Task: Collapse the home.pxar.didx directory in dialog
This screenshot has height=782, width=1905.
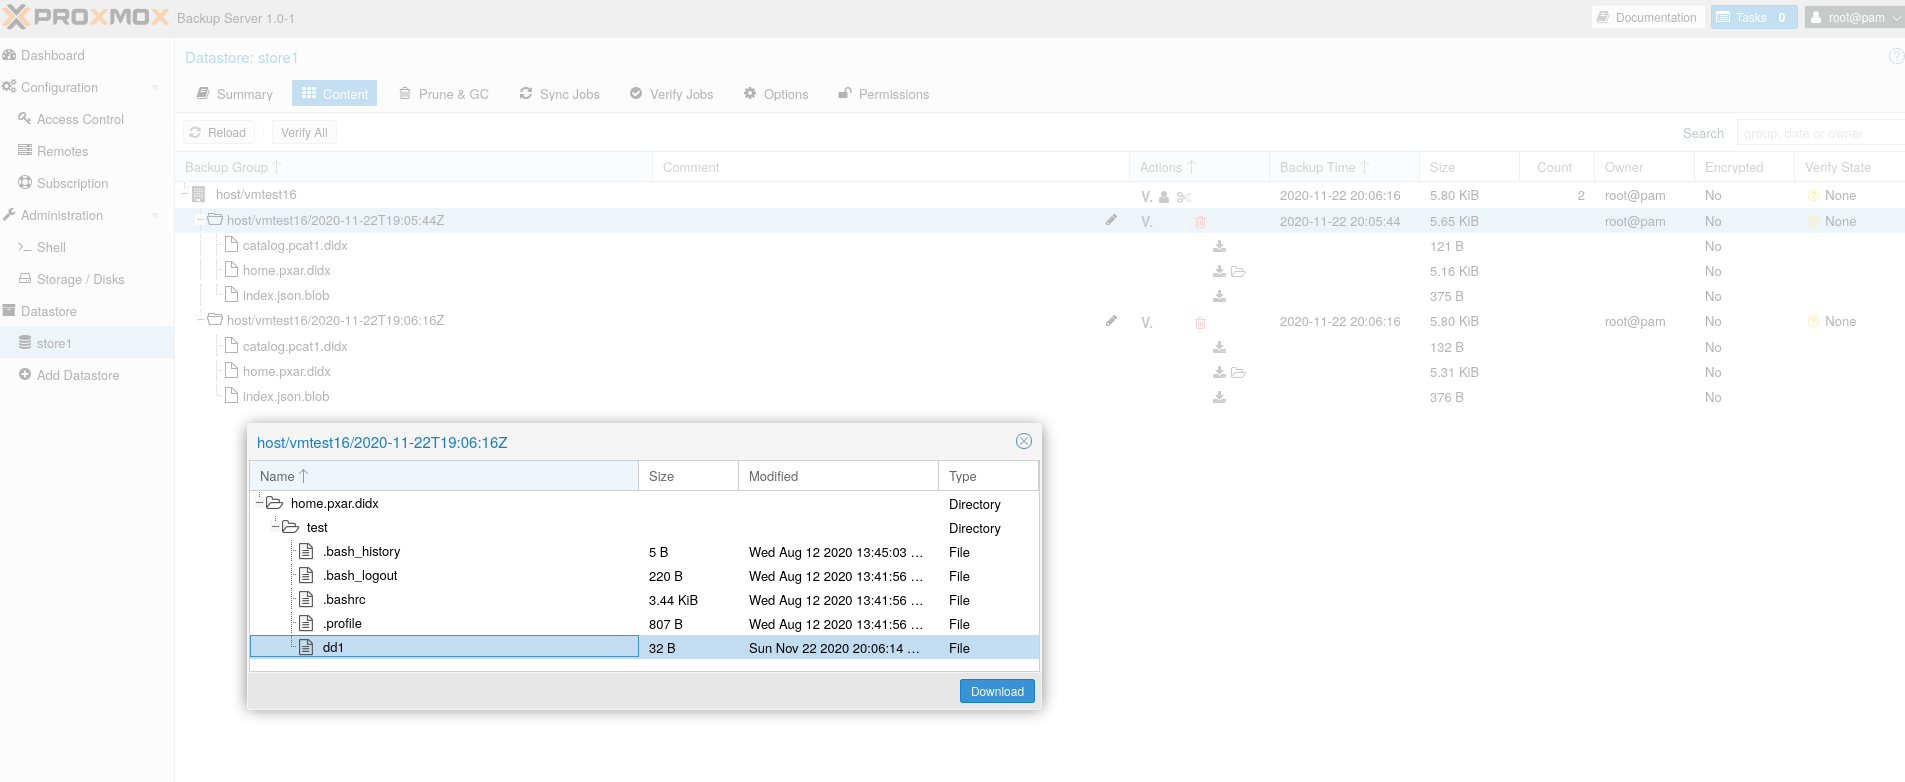Action: (x=259, y=503)
